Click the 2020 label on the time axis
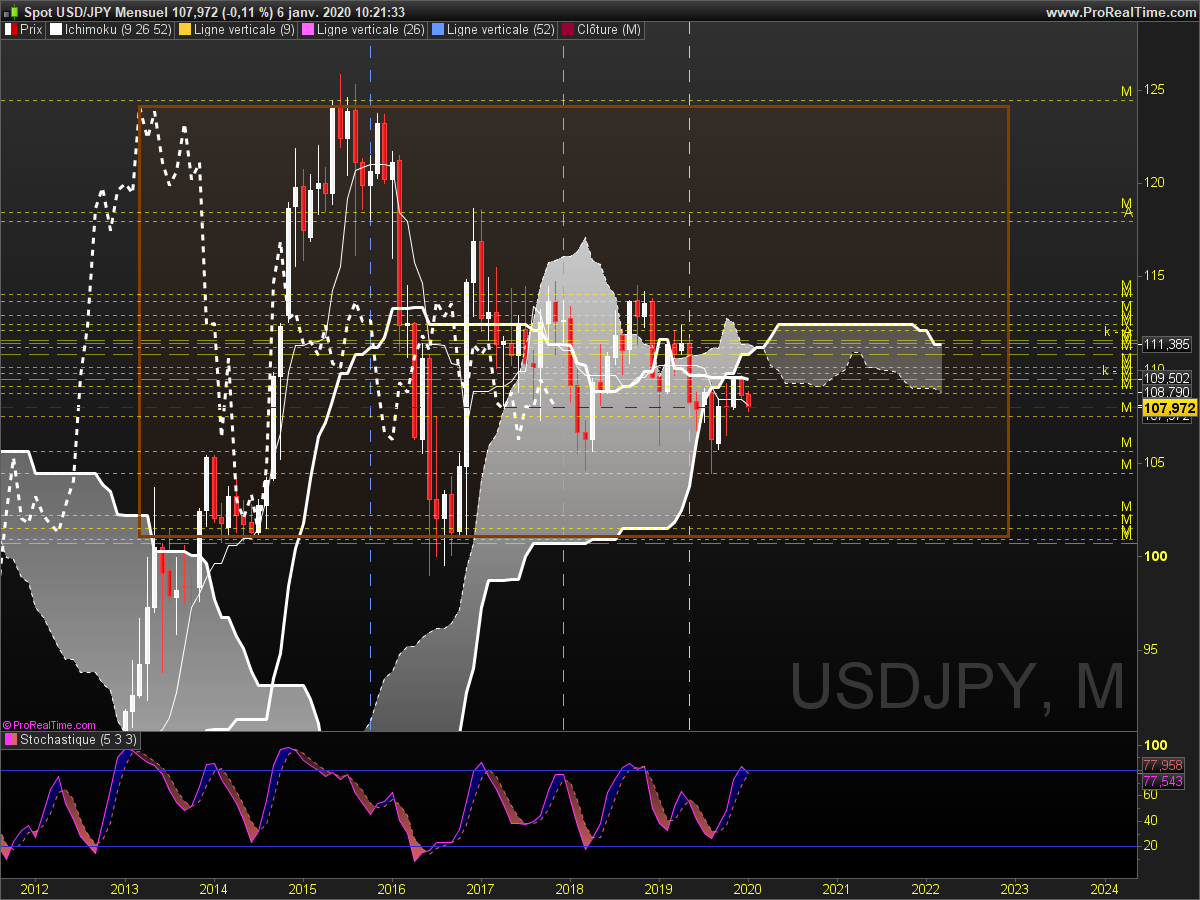Screen dimensions: 1200x900 coord(747,888)
